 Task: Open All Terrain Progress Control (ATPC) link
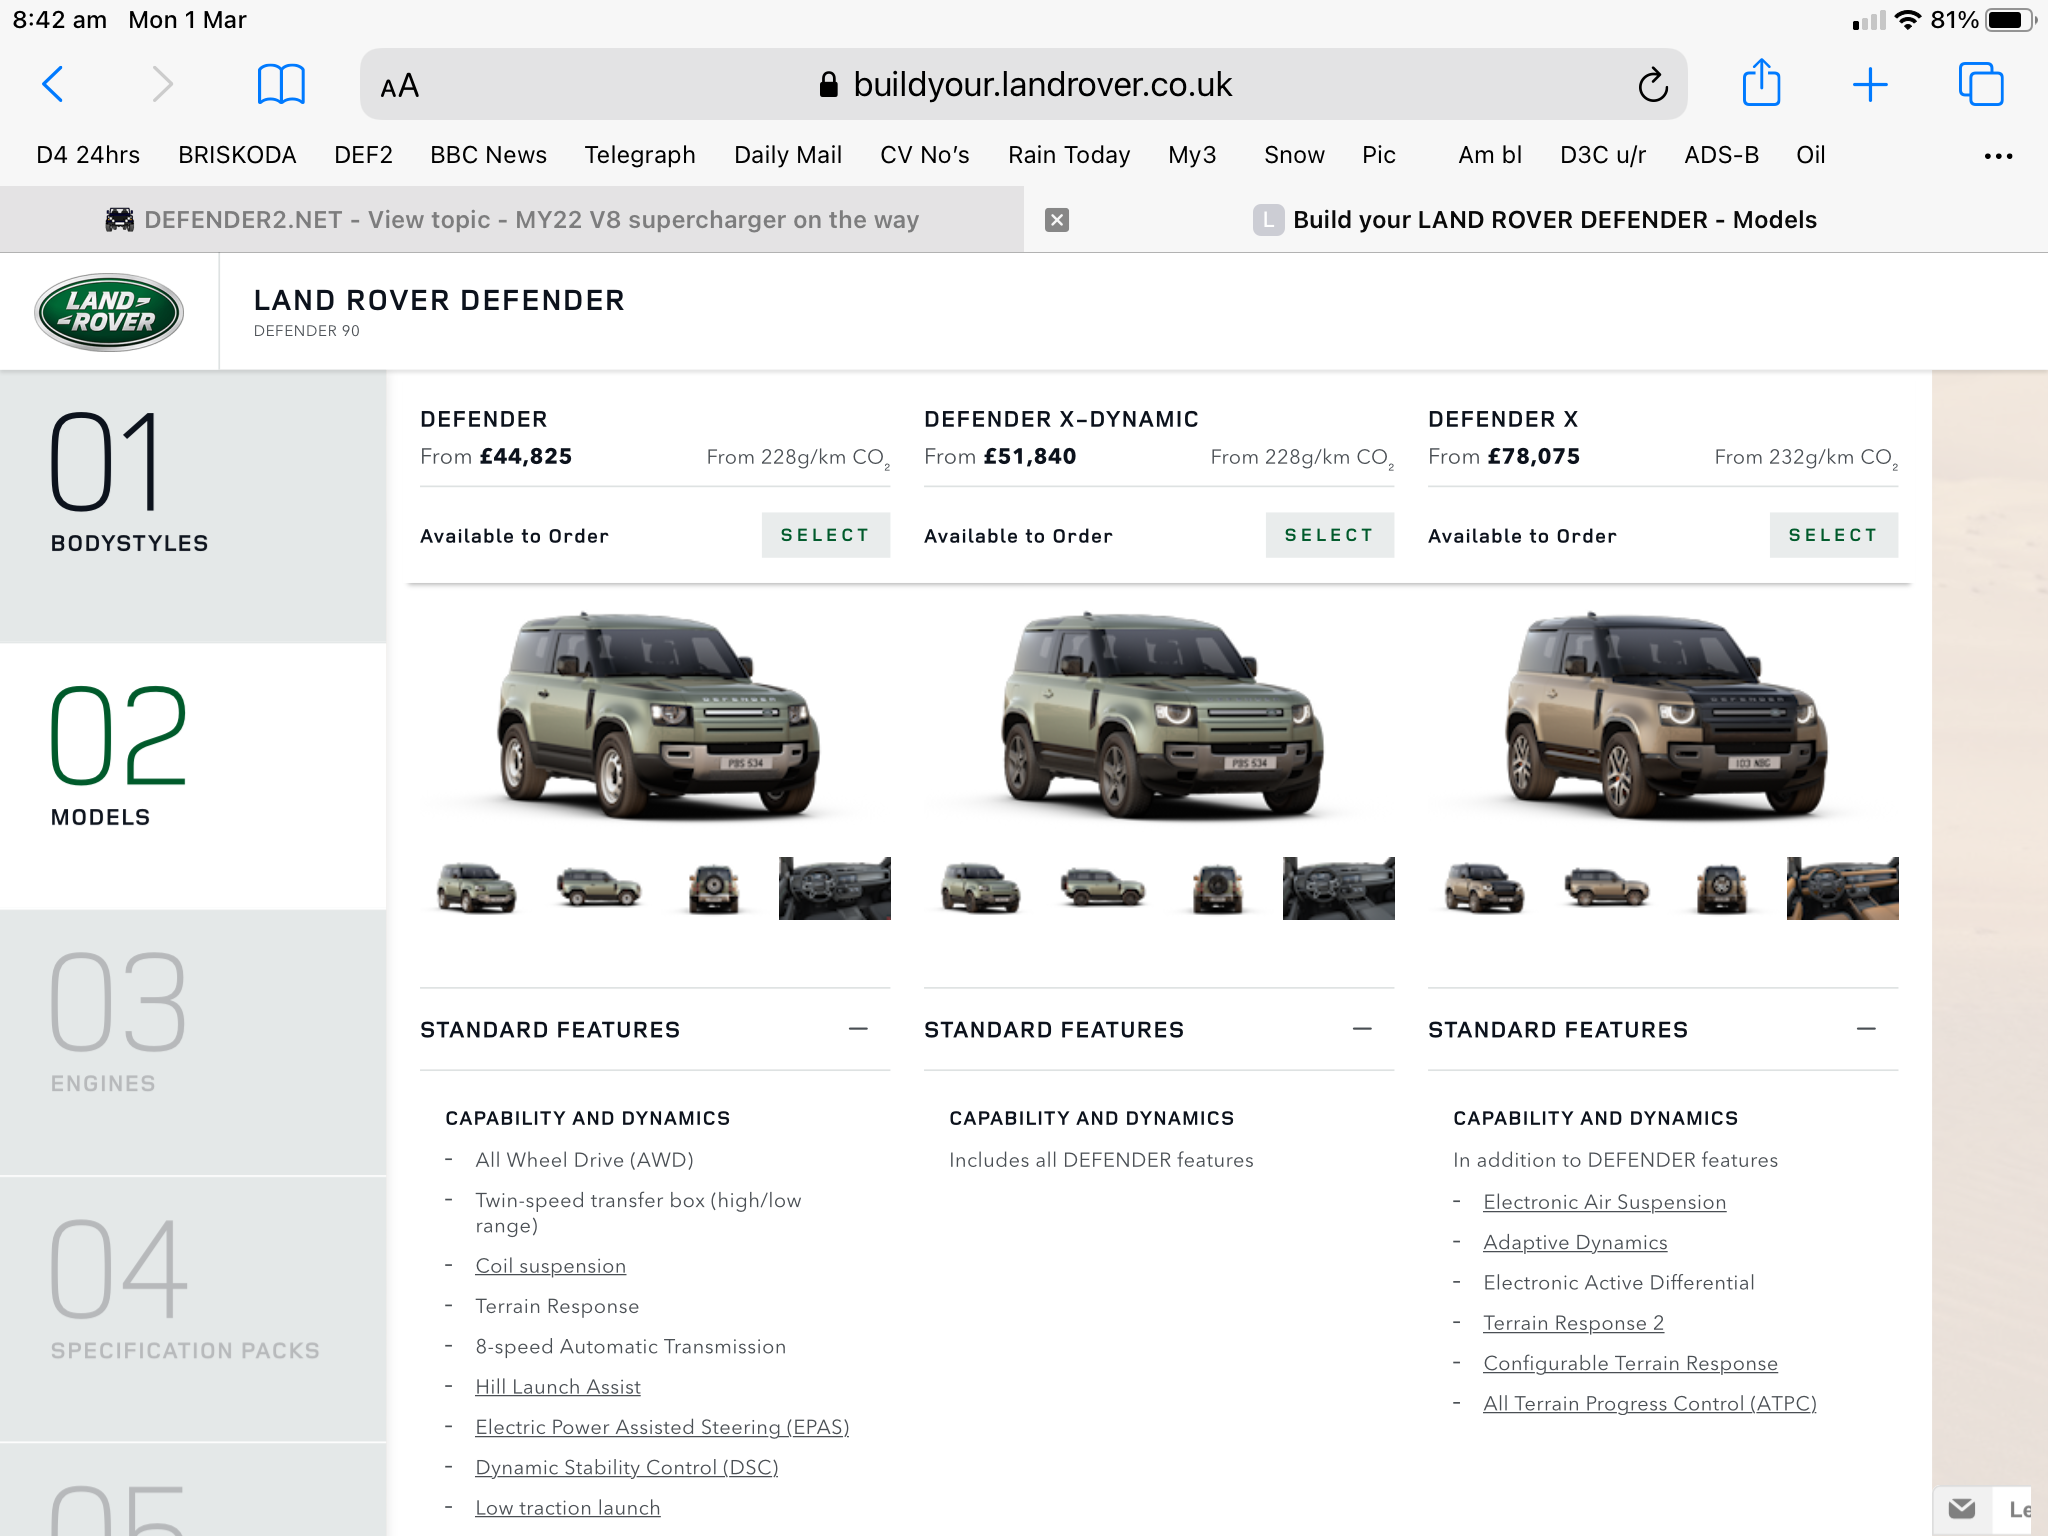click(x=1650, y=1403)
